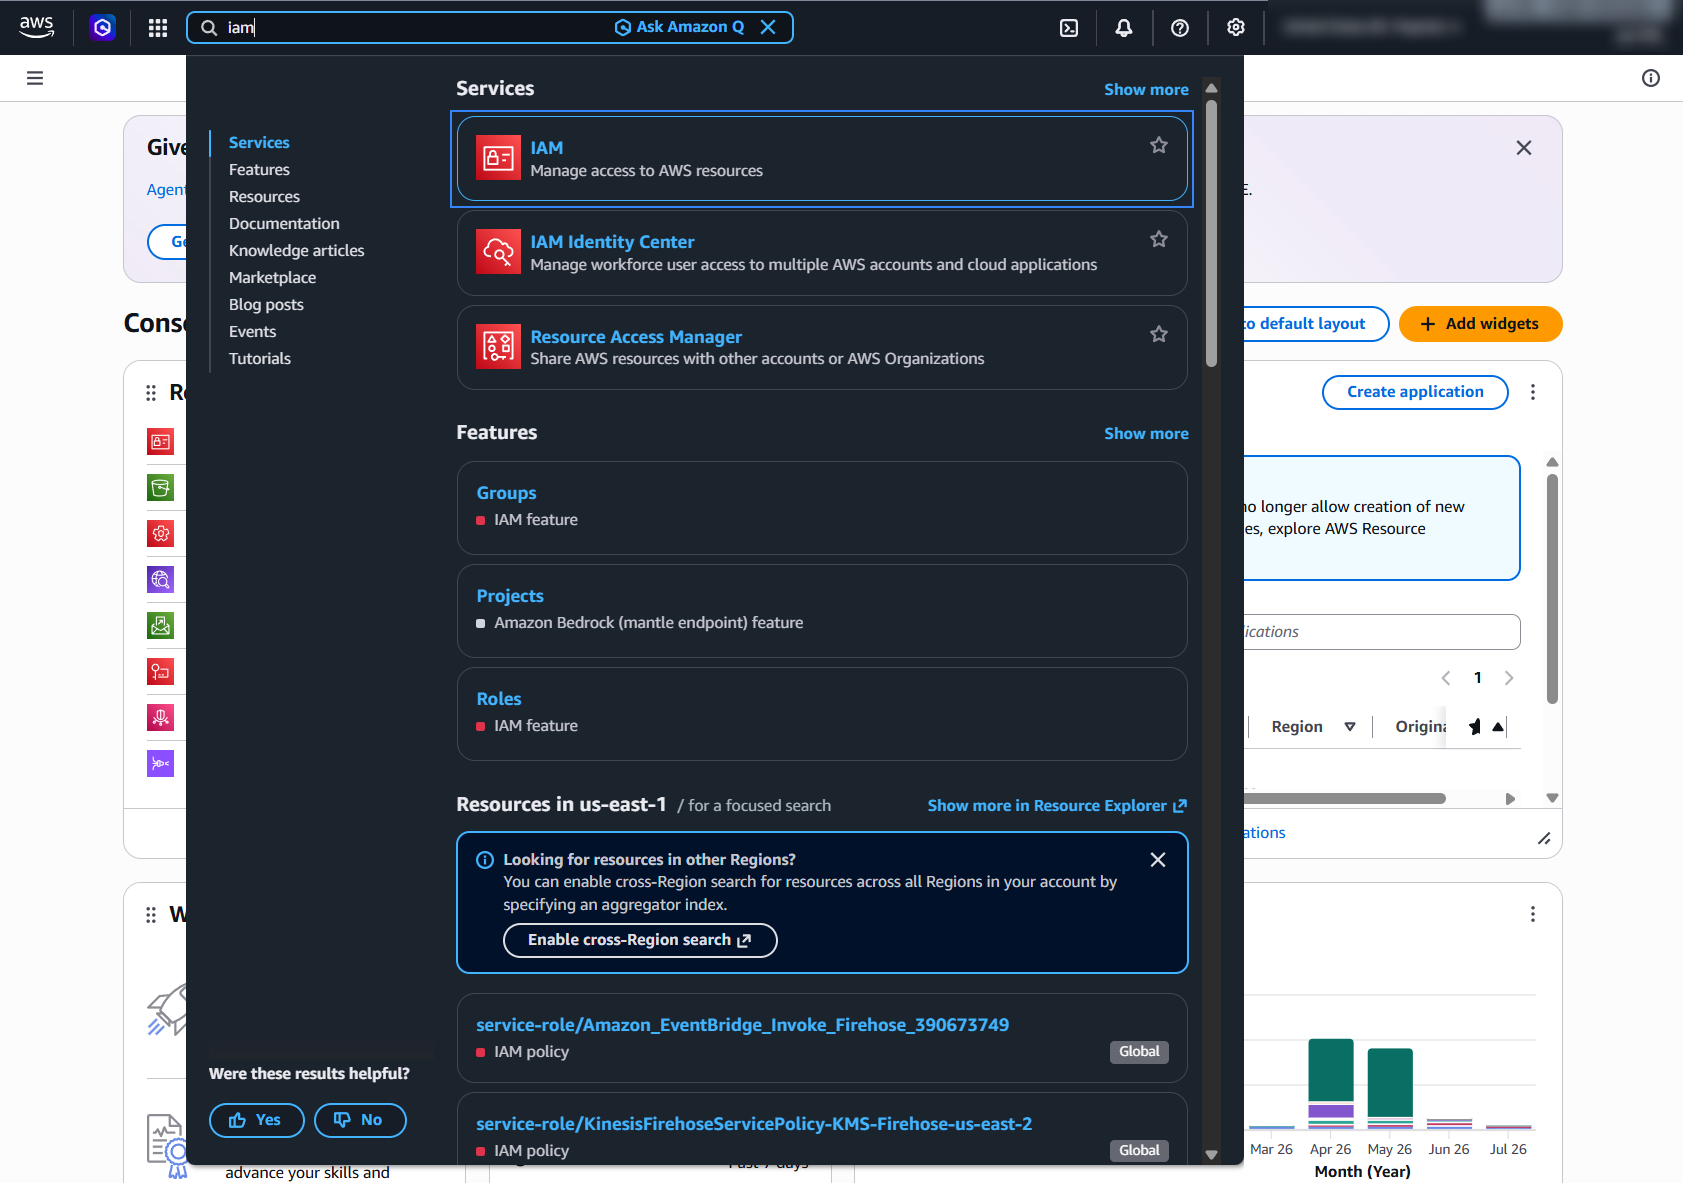
Task: Click the Add widgets button
Action: tap(1480, 324)
